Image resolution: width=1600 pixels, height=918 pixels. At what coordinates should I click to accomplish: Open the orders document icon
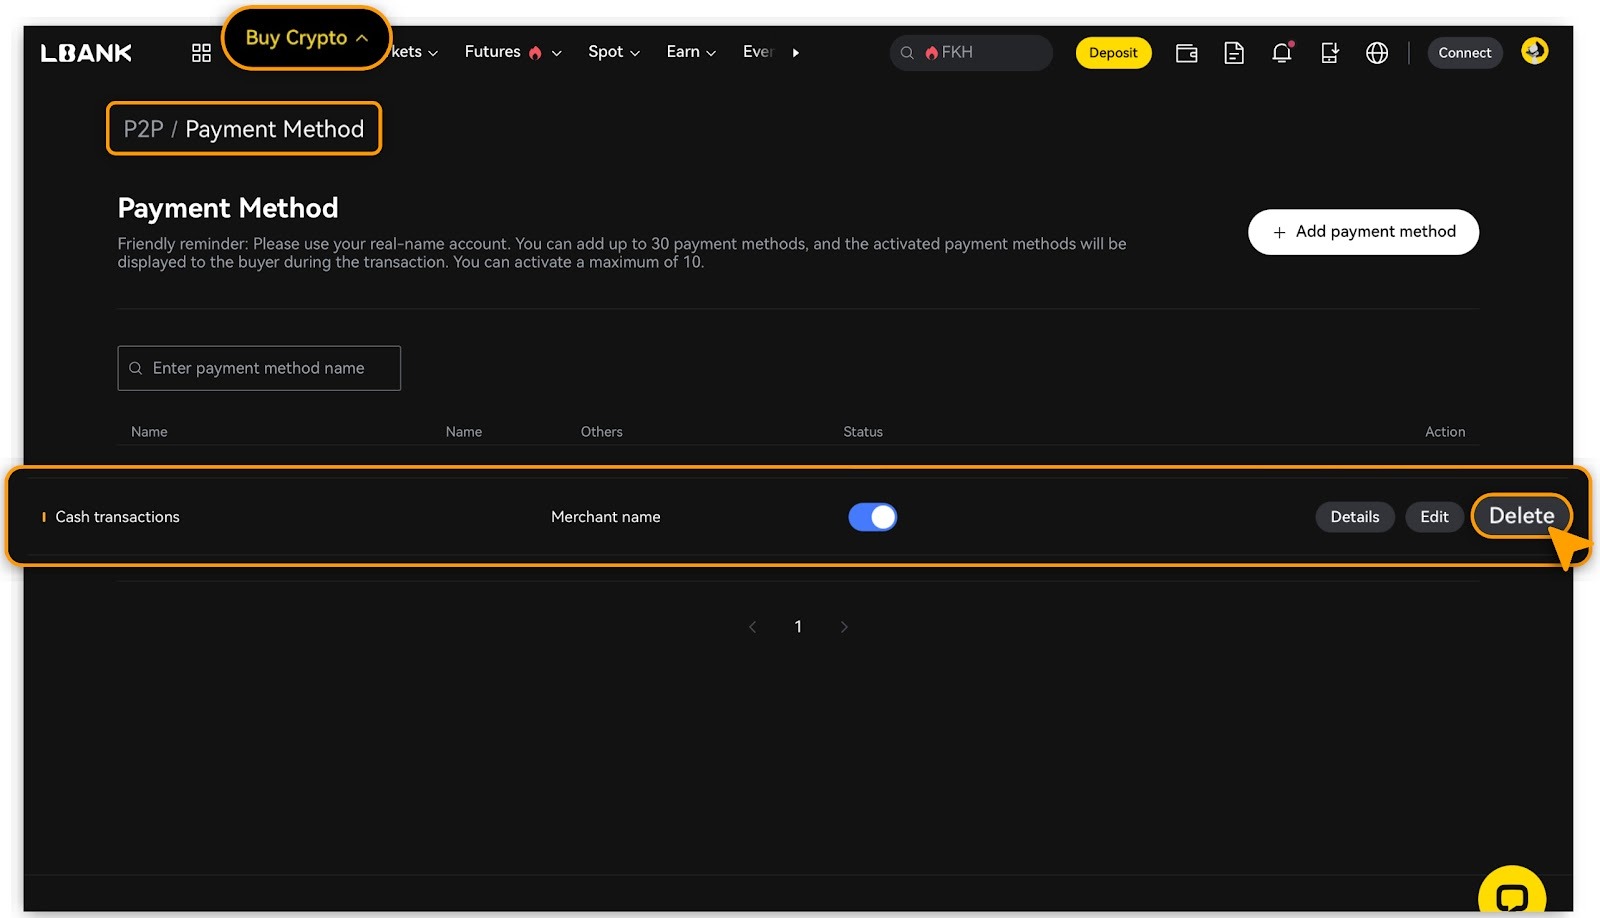(x=1234, y=53)
